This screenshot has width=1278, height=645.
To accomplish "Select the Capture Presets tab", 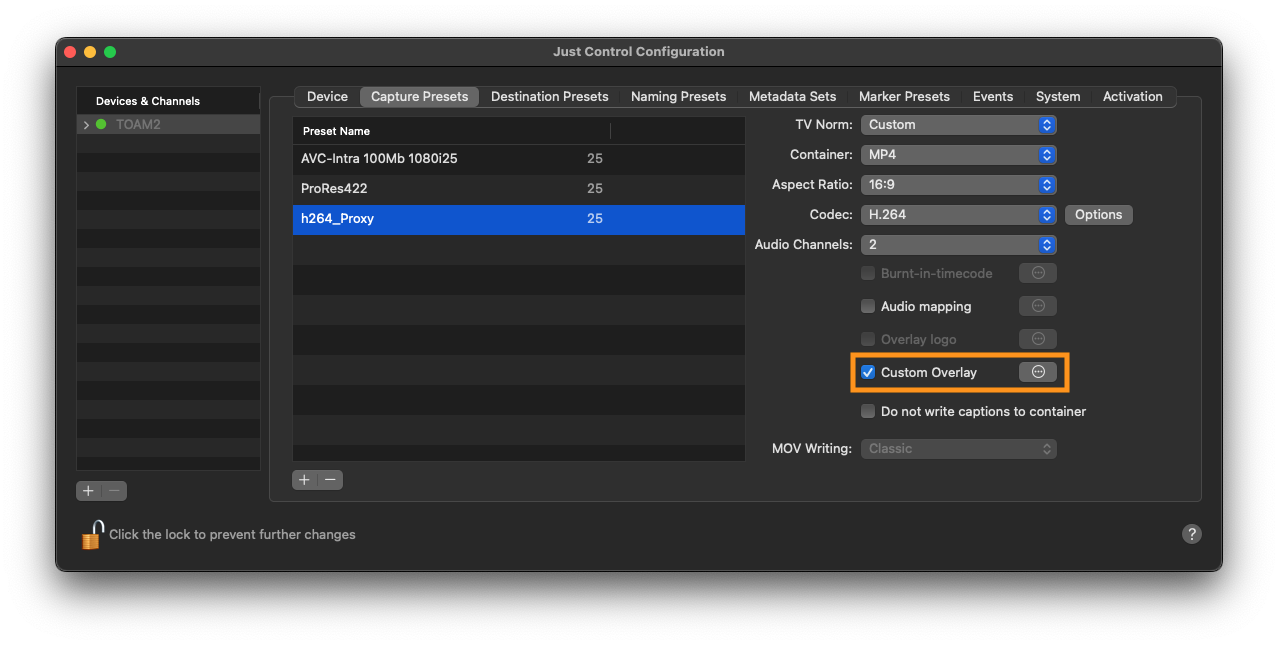I will [419, 97].
